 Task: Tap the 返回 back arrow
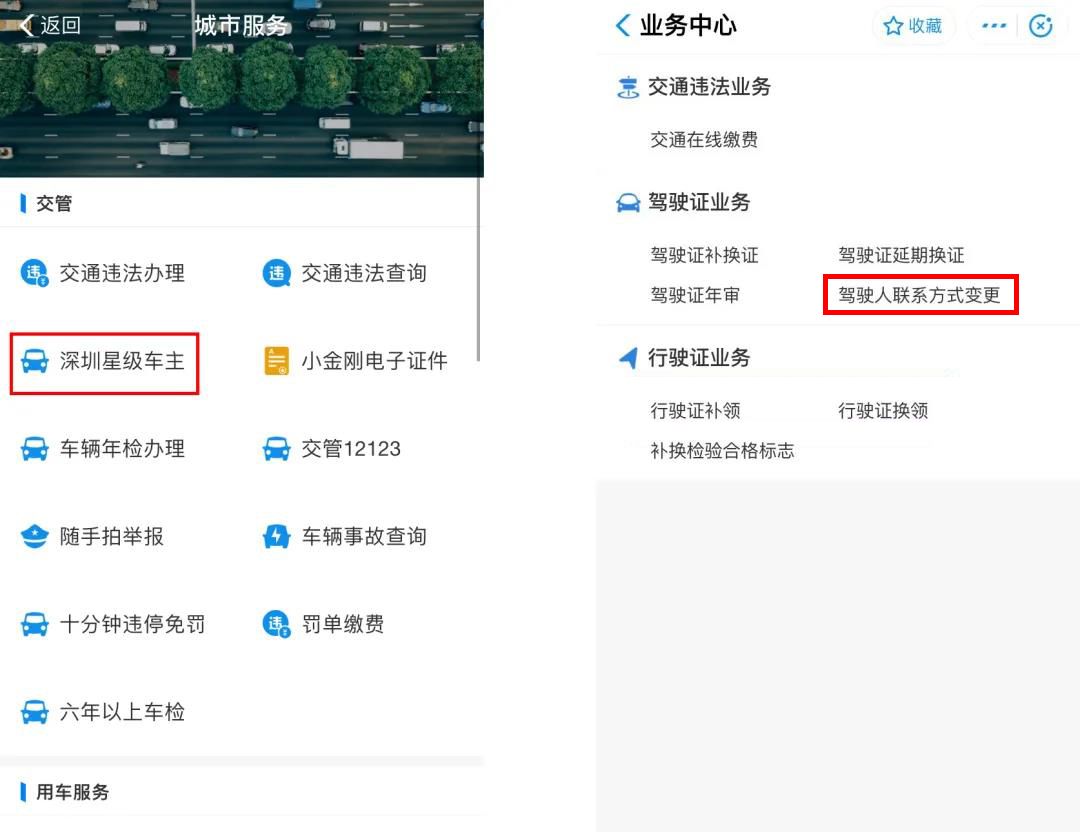pos(28,25)
